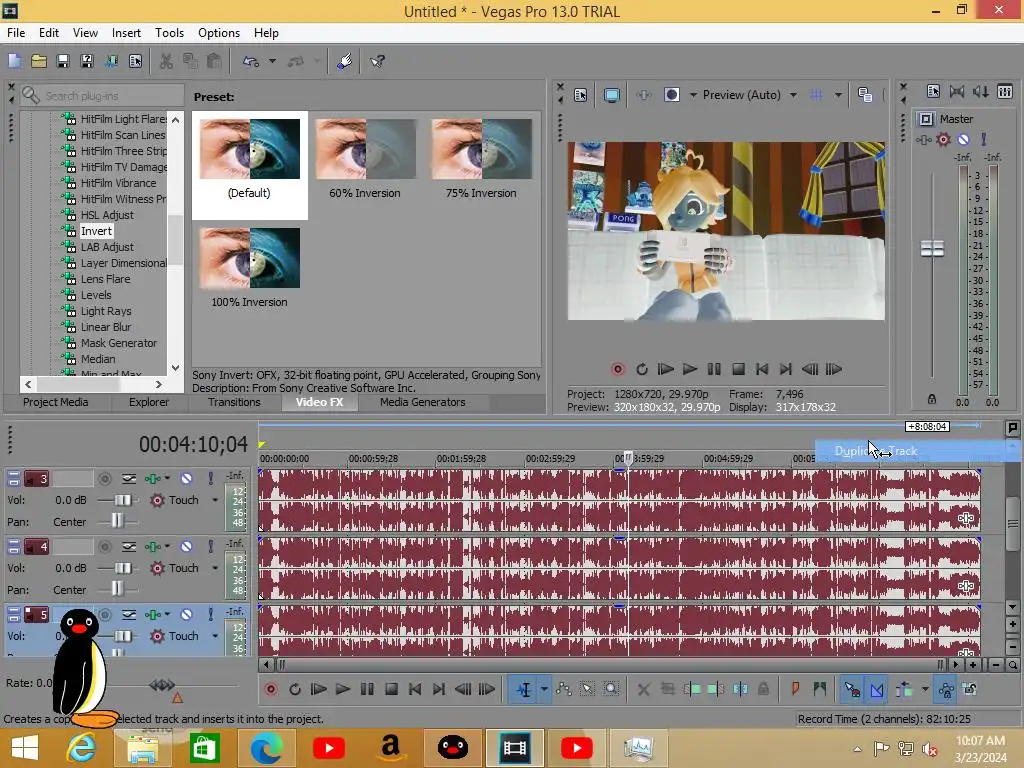This screenshot has width=1024, height=768.
Task: Open Project Properties from main toolbar
Action: point(135,61)
